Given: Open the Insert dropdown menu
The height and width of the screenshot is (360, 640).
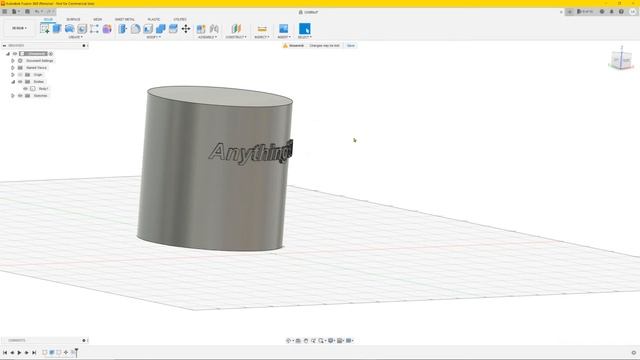Looking at the screenshot, I should tap(284, 37).
